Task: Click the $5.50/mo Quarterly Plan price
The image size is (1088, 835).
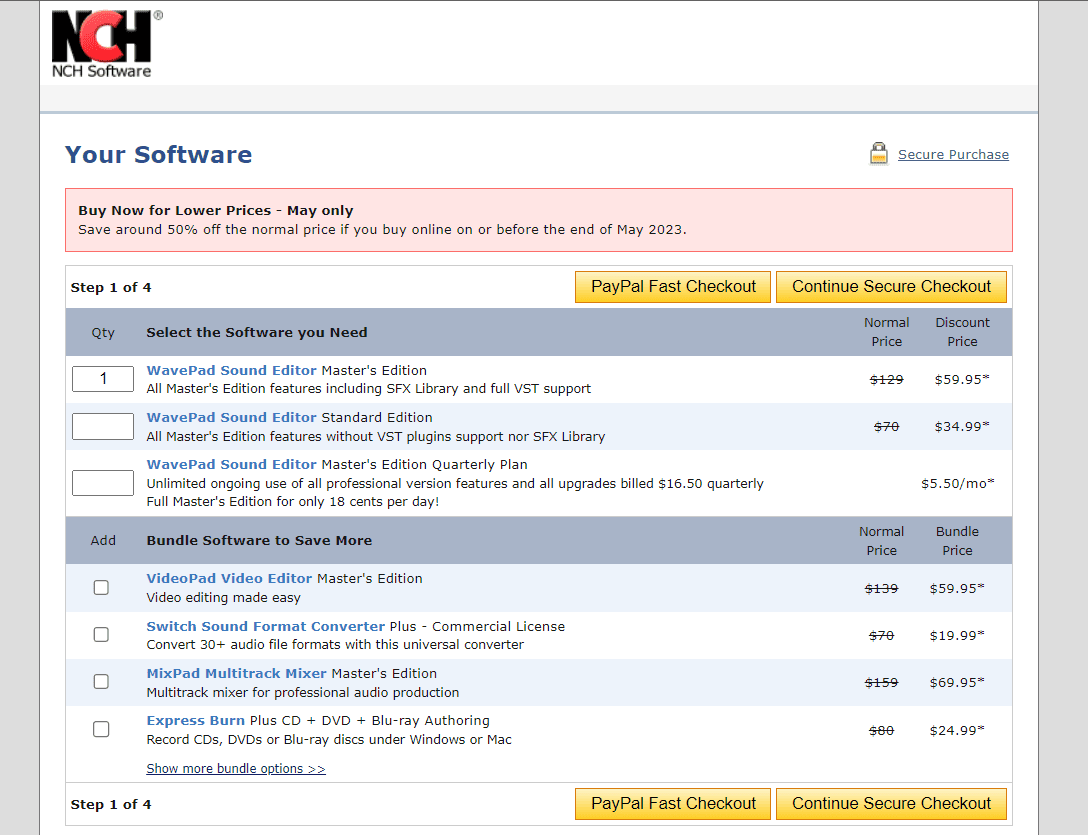Action: (x=958, y=484)
